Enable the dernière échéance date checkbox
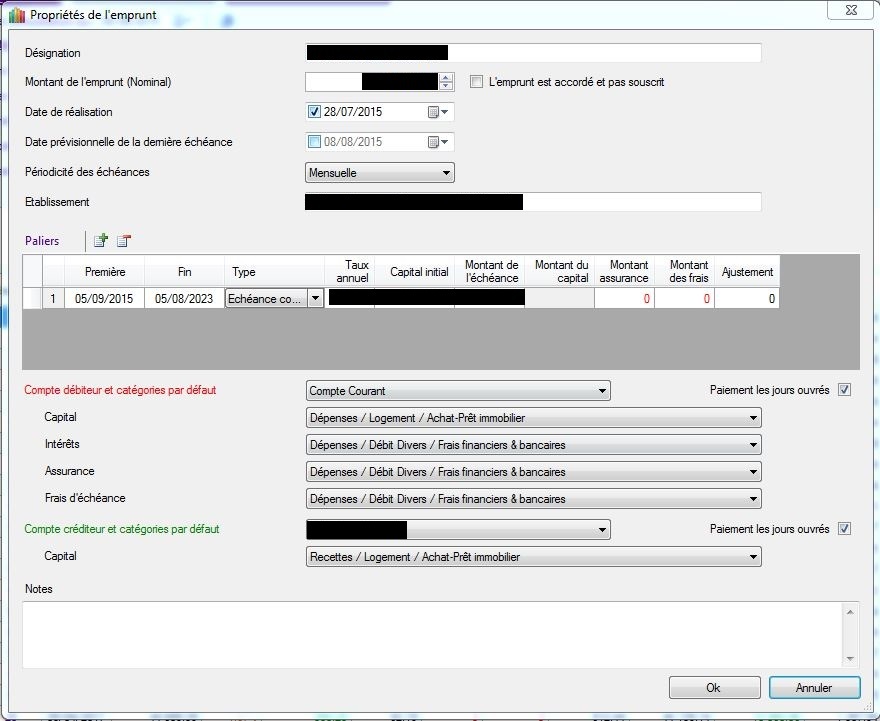 (315, 142)
